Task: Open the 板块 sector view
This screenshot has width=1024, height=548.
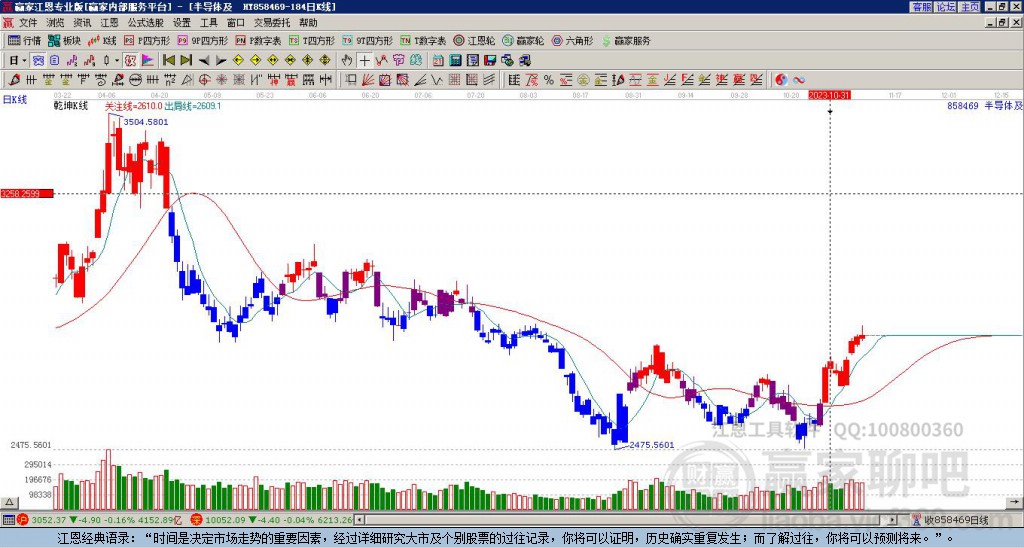Action: point(64,40)
